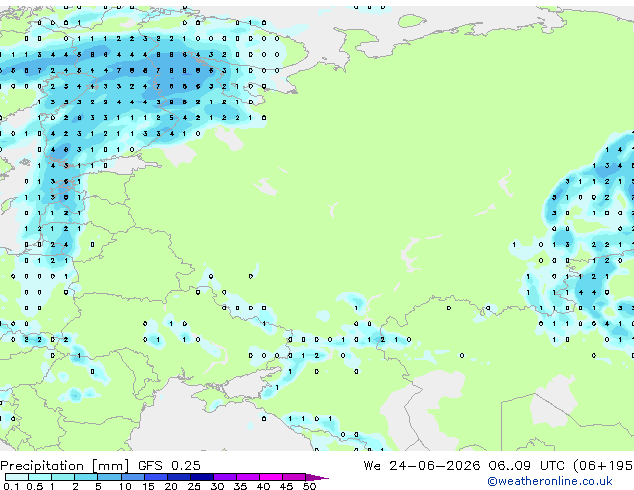The width and height of the screenshot is (634, 490).
Task: Click the '(06+195' forecast offset text
Action: coord(603,466)
